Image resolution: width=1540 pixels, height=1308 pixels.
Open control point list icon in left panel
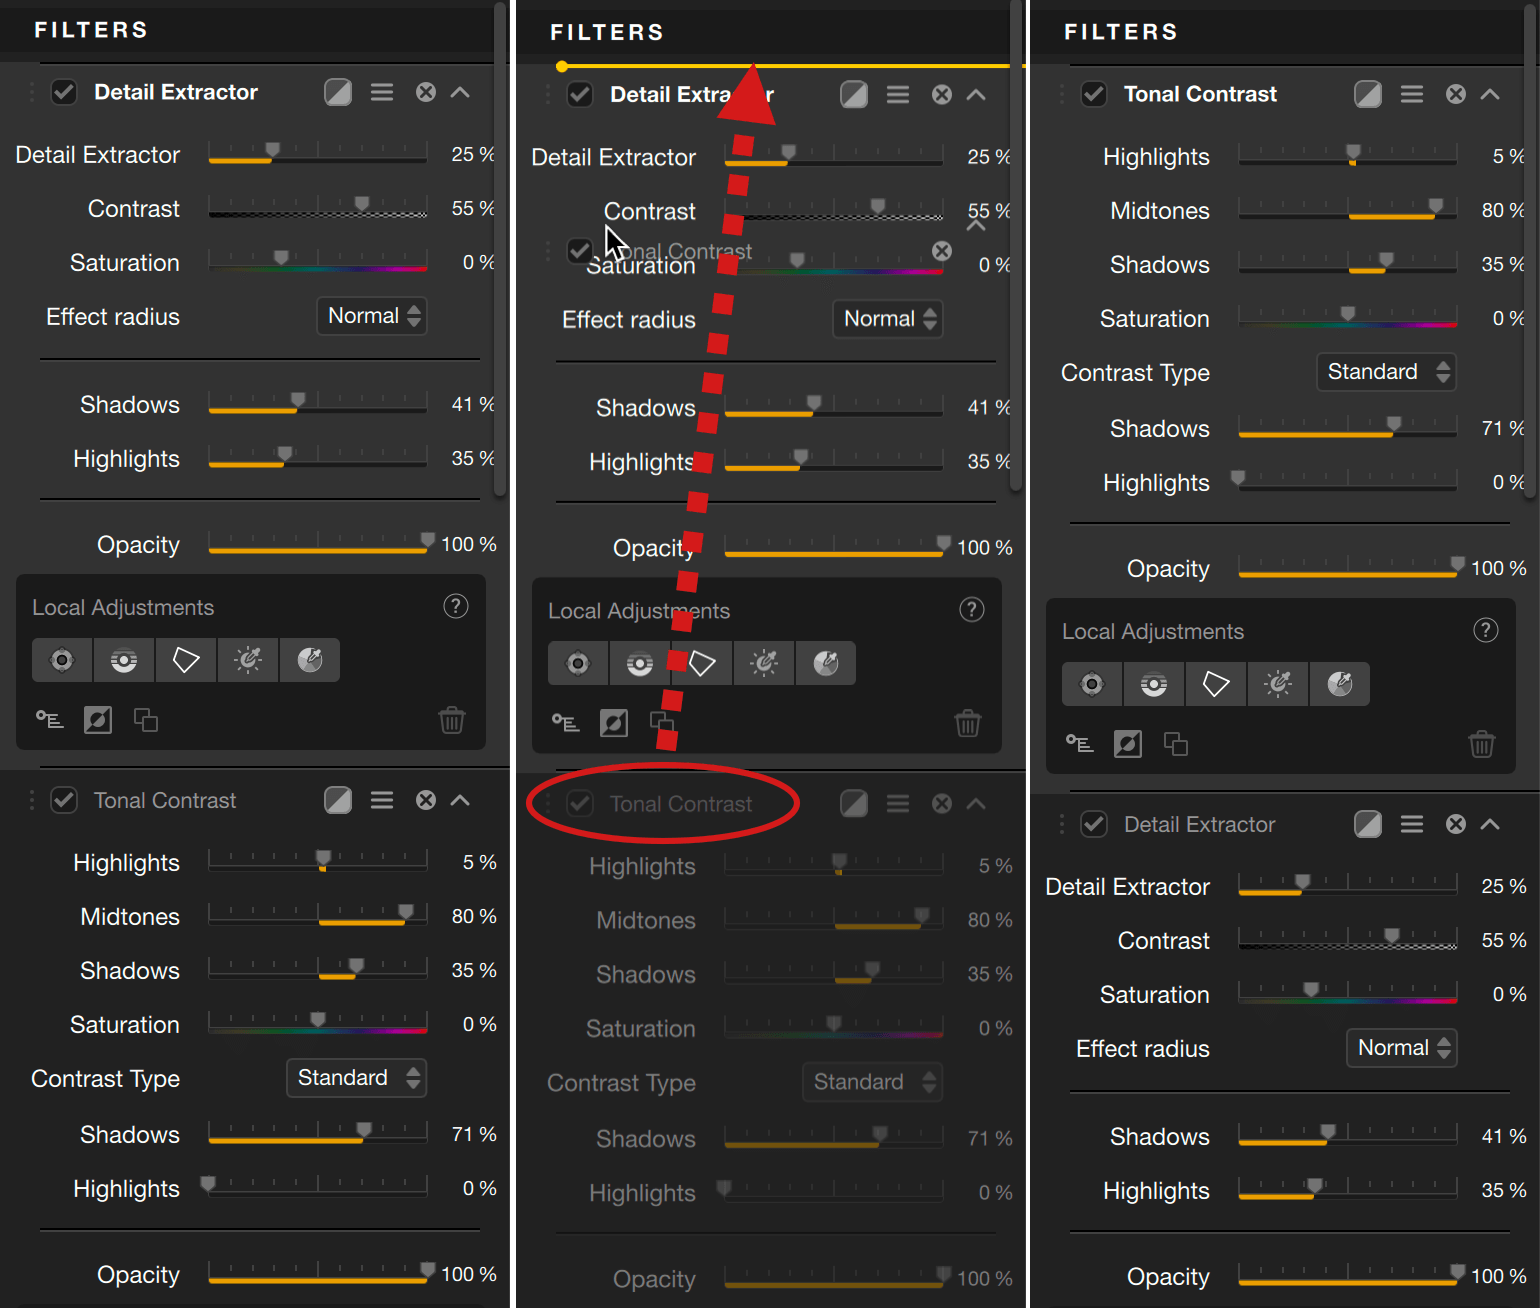50,720
